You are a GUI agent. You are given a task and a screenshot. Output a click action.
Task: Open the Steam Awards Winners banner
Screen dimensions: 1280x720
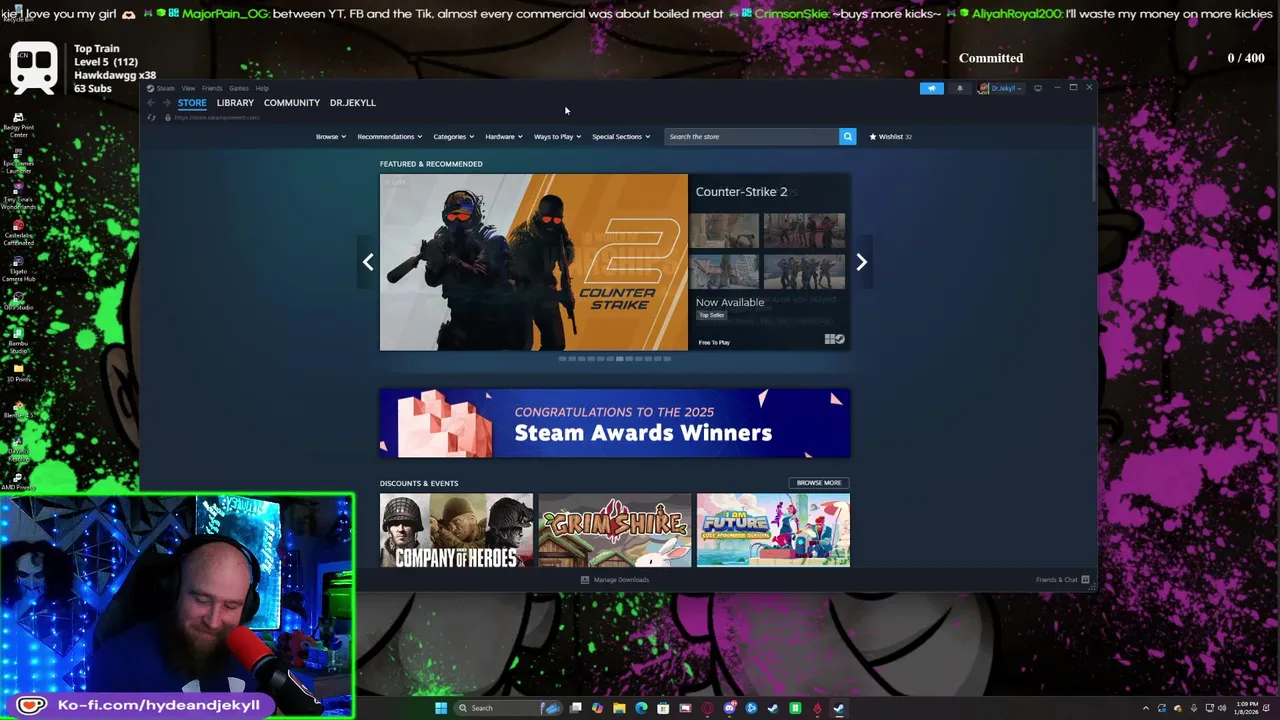click(x=615, y=423)
